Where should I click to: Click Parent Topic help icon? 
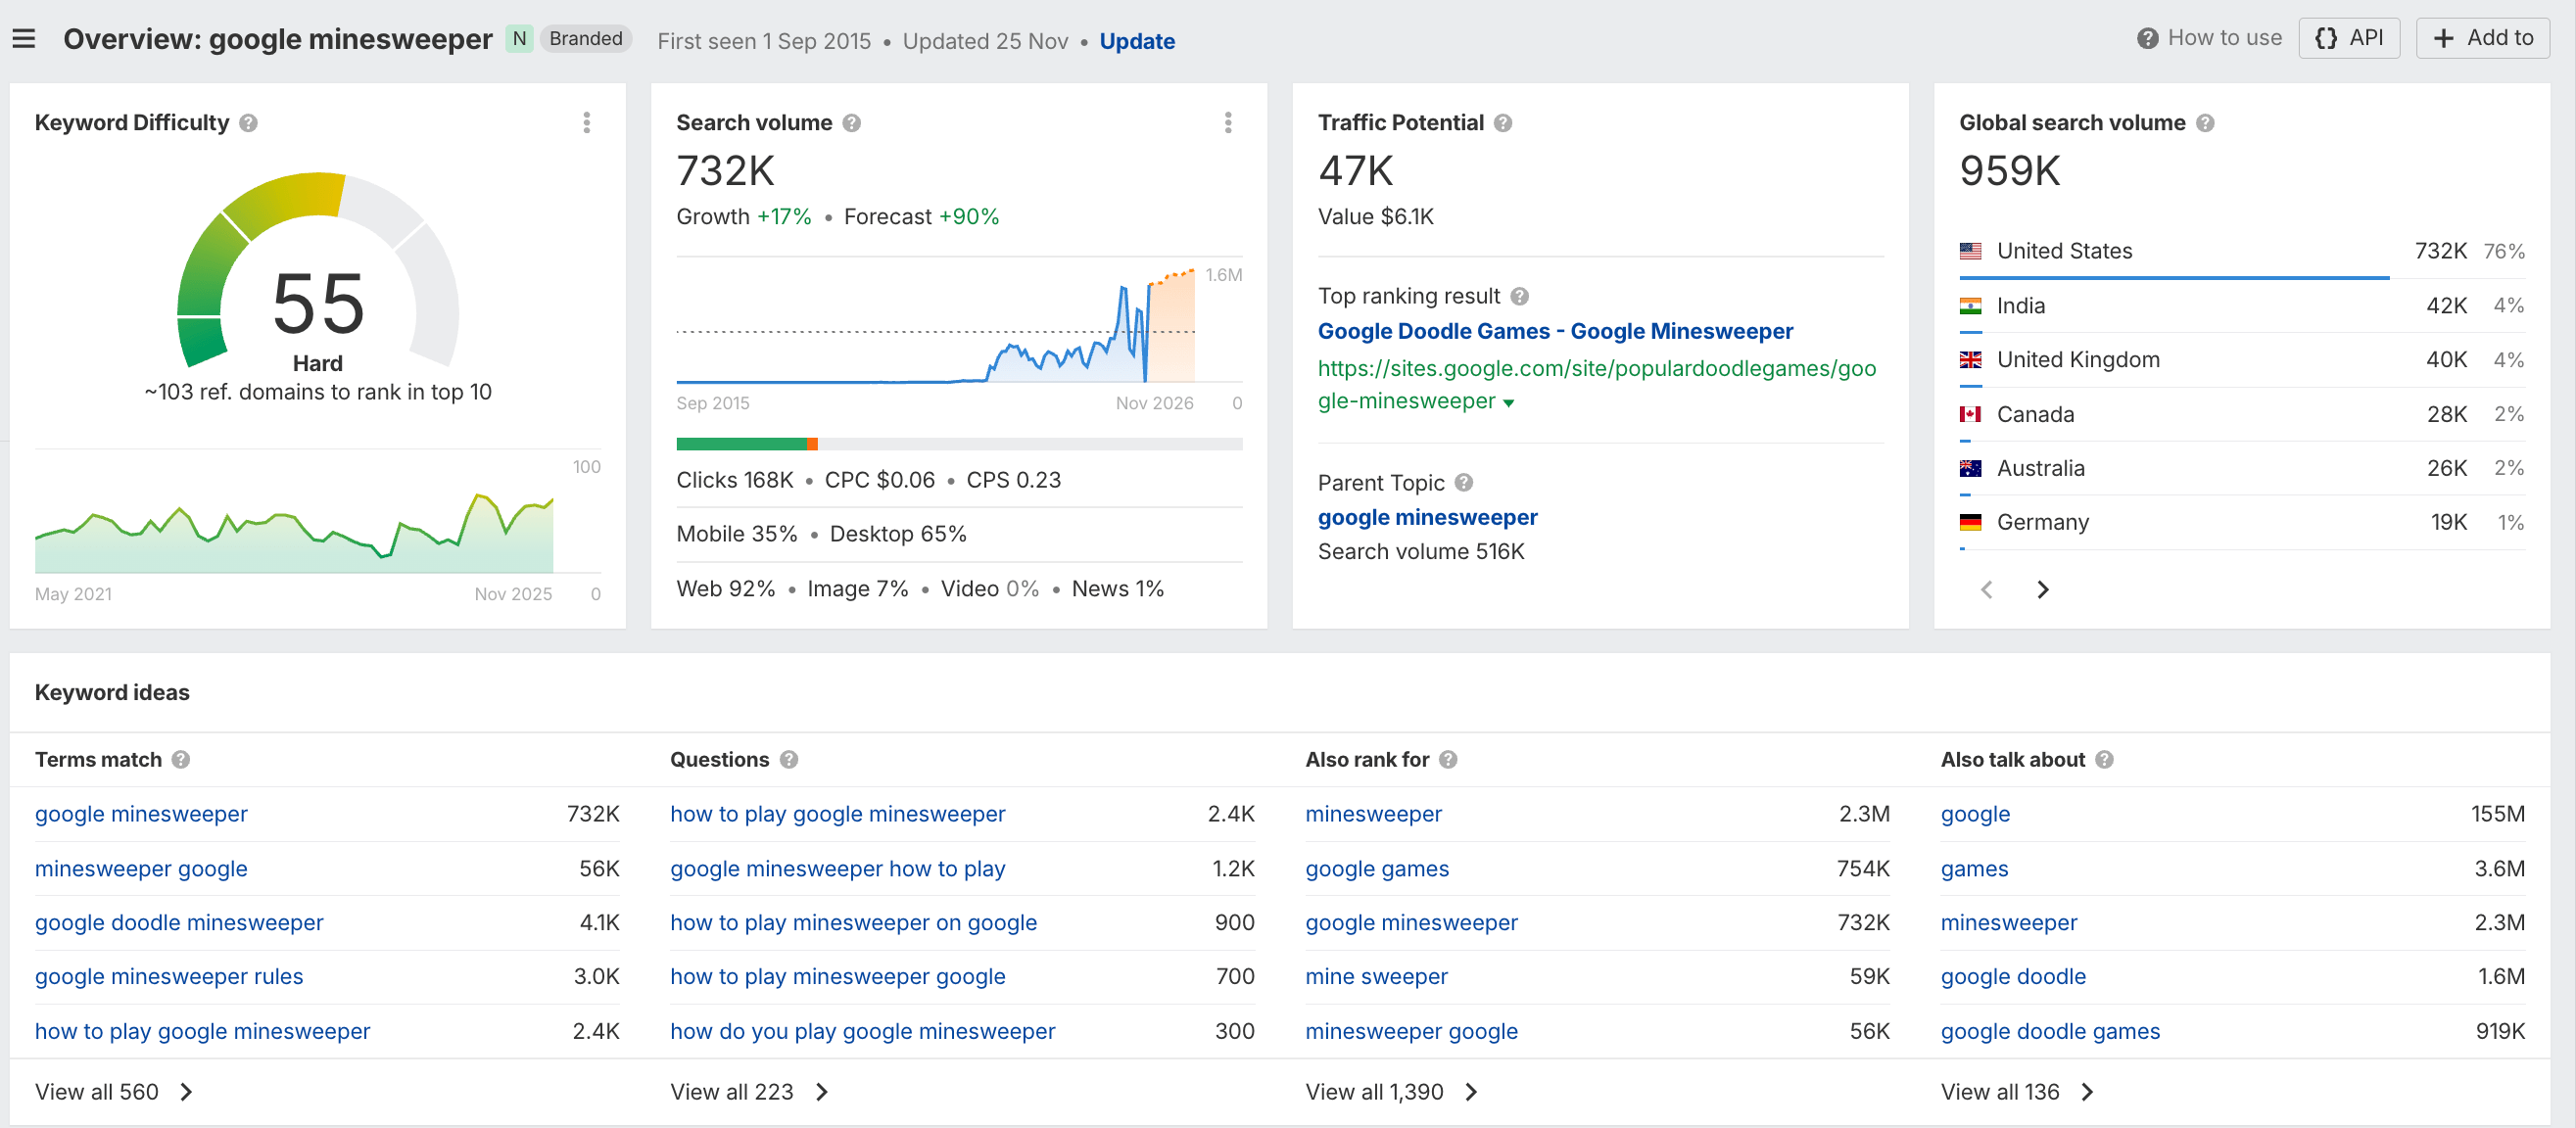(x=1464, y=483)
